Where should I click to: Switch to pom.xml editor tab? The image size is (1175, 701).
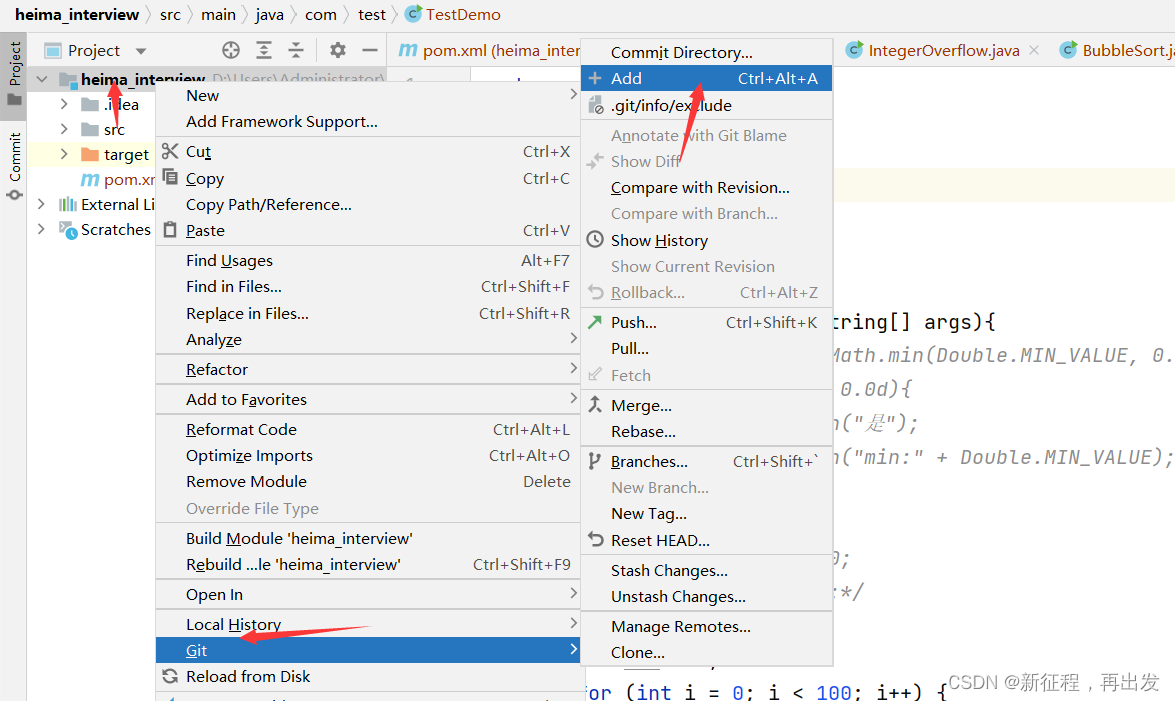[x=489, y=50]
